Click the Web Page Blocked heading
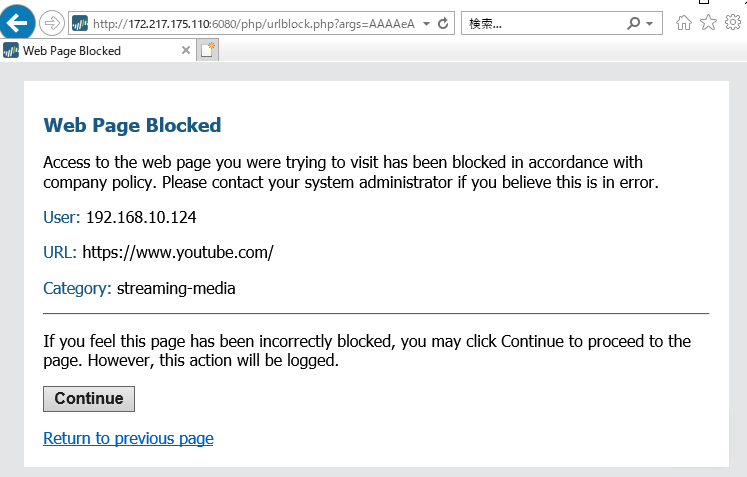 (132, 125)
